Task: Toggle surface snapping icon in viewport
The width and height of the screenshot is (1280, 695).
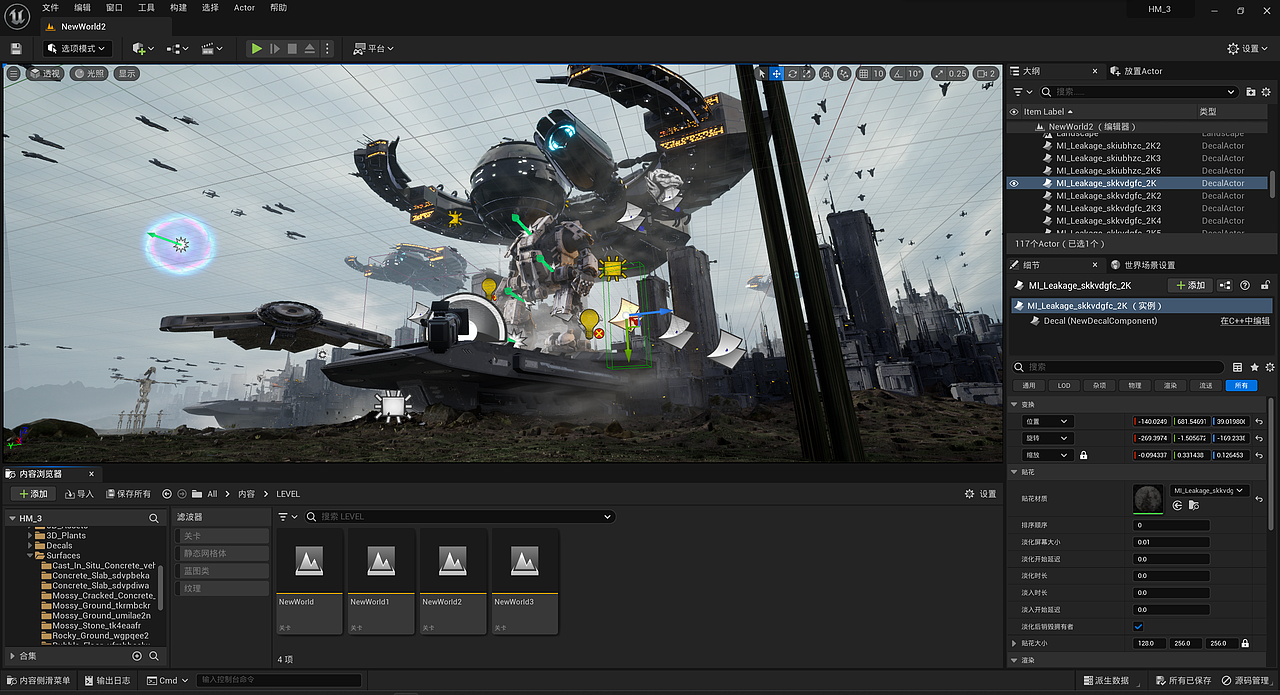Action: (x=845, y=73)
